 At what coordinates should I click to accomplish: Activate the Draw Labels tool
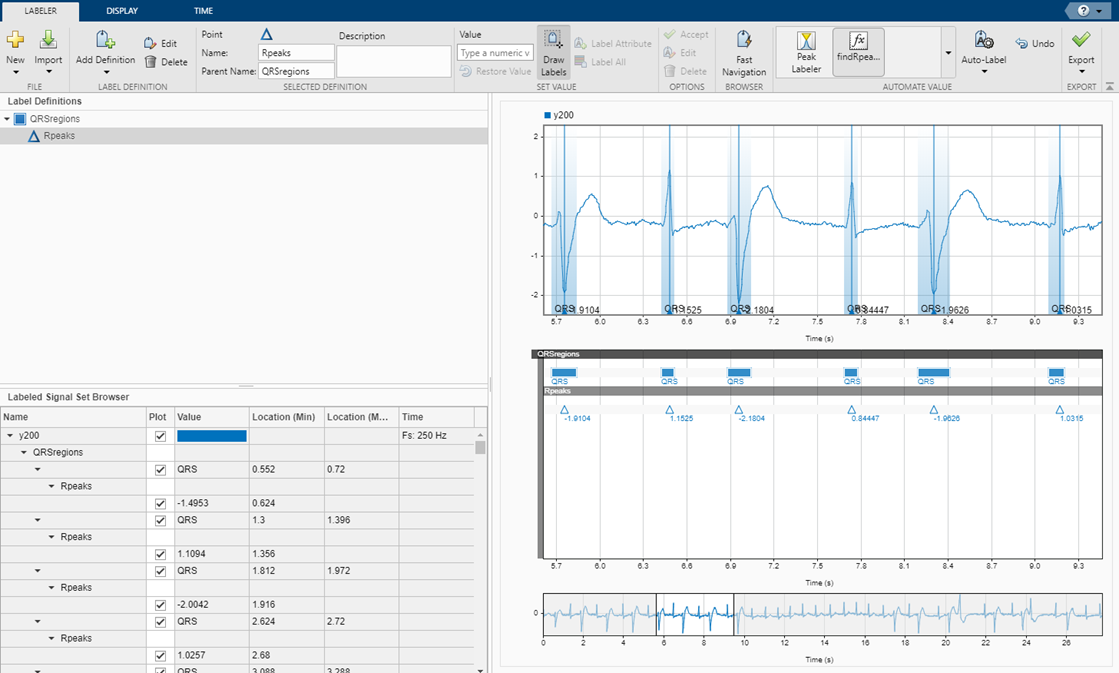553,52
